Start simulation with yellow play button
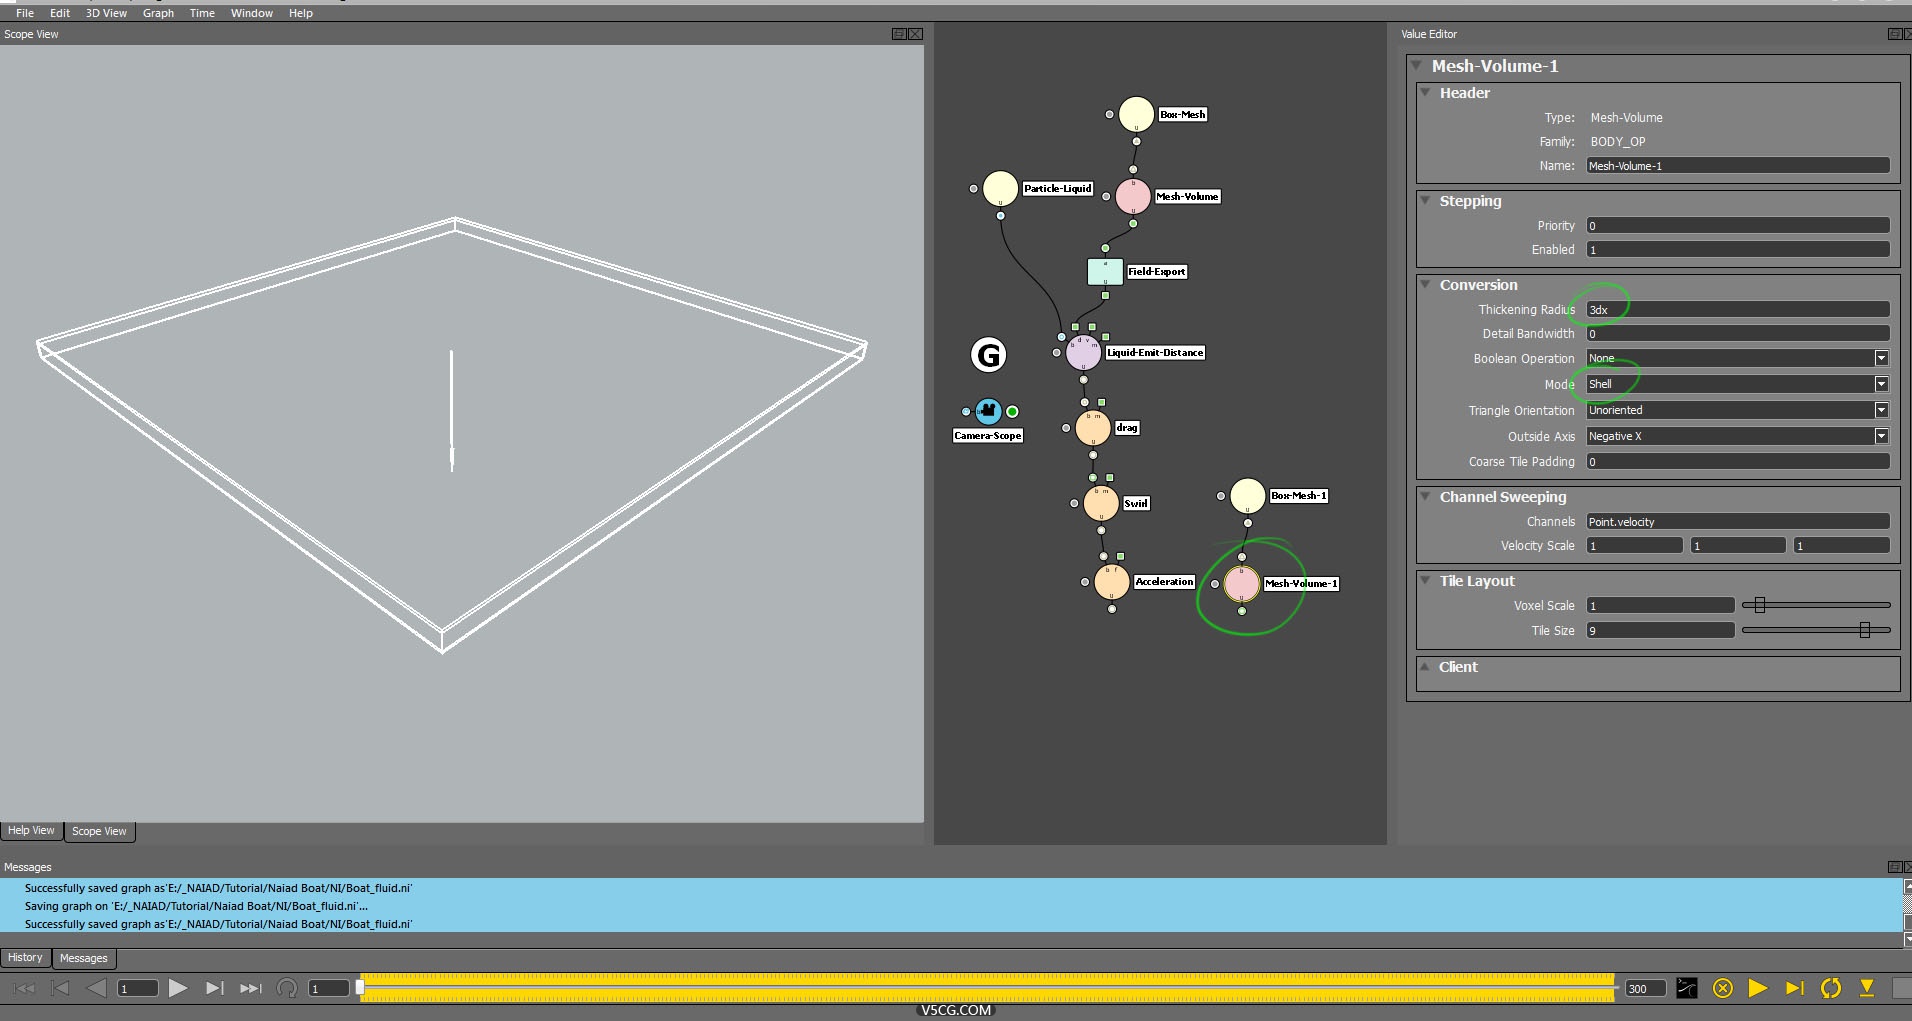This screenshot has width=1912, height=1021. coord(1758,988)
